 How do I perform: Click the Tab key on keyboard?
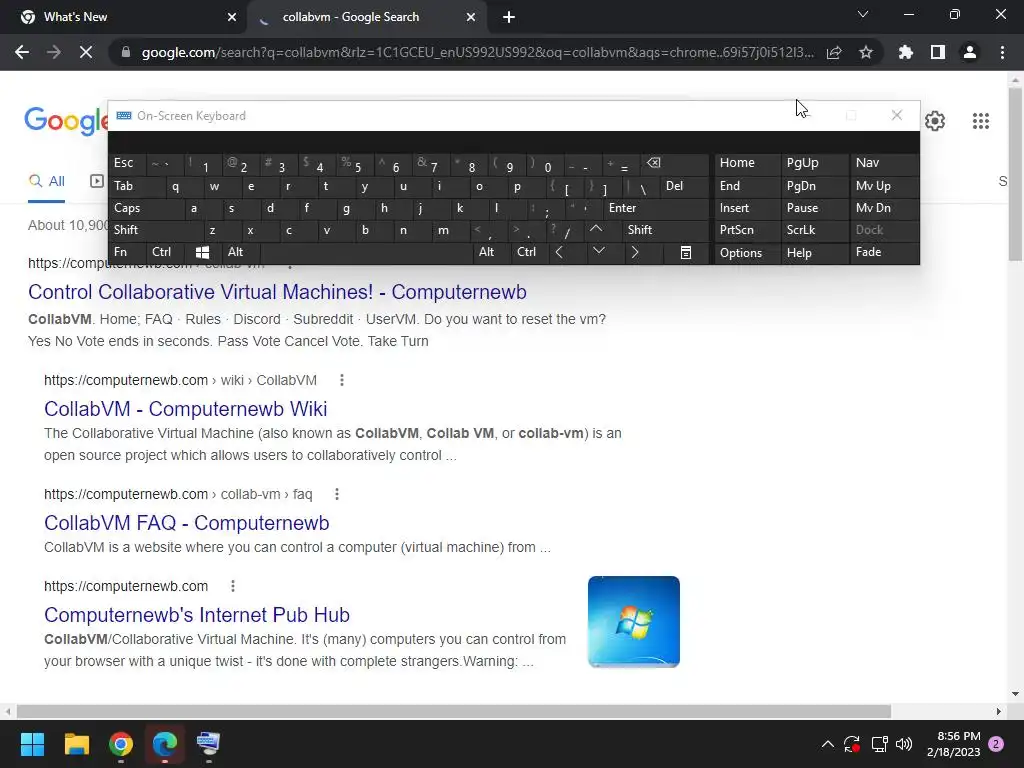point(137,186)
